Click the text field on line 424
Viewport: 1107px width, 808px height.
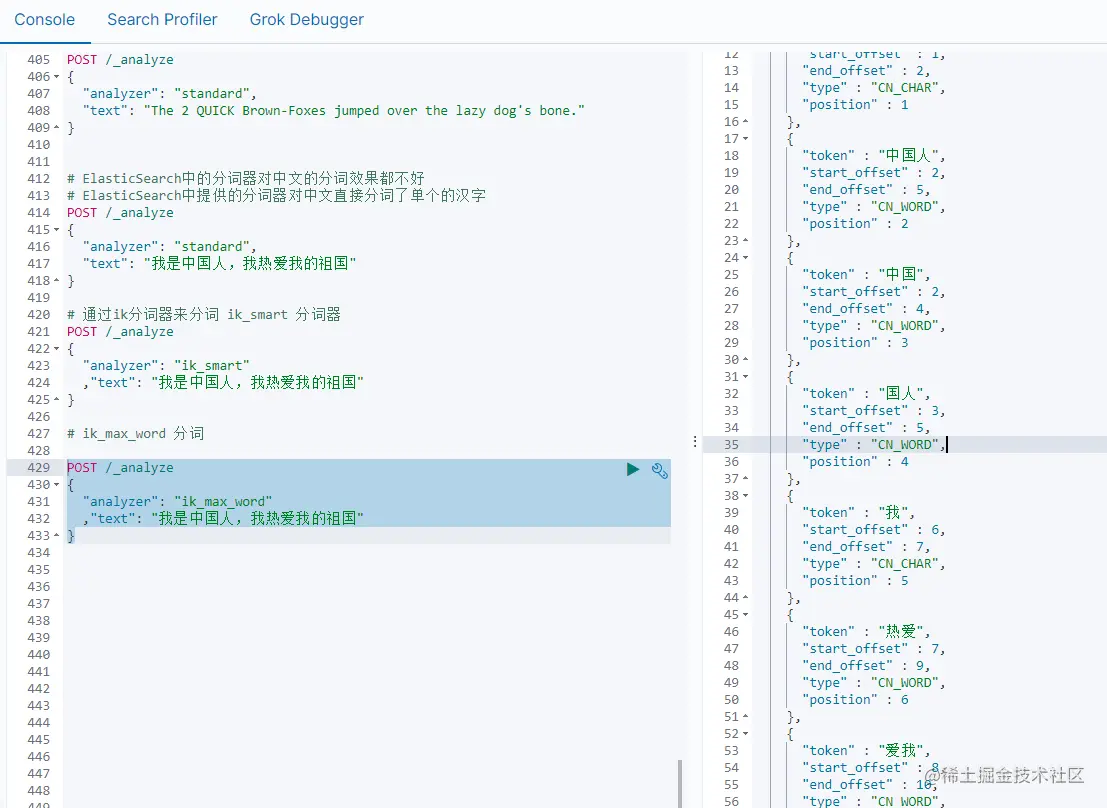pos(223,382)
